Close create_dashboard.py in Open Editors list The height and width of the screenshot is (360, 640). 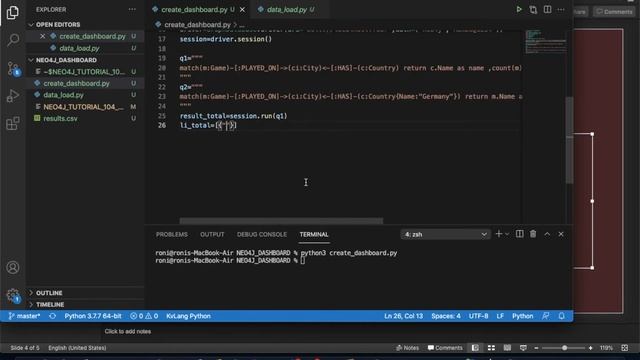[x=42, y=36]
